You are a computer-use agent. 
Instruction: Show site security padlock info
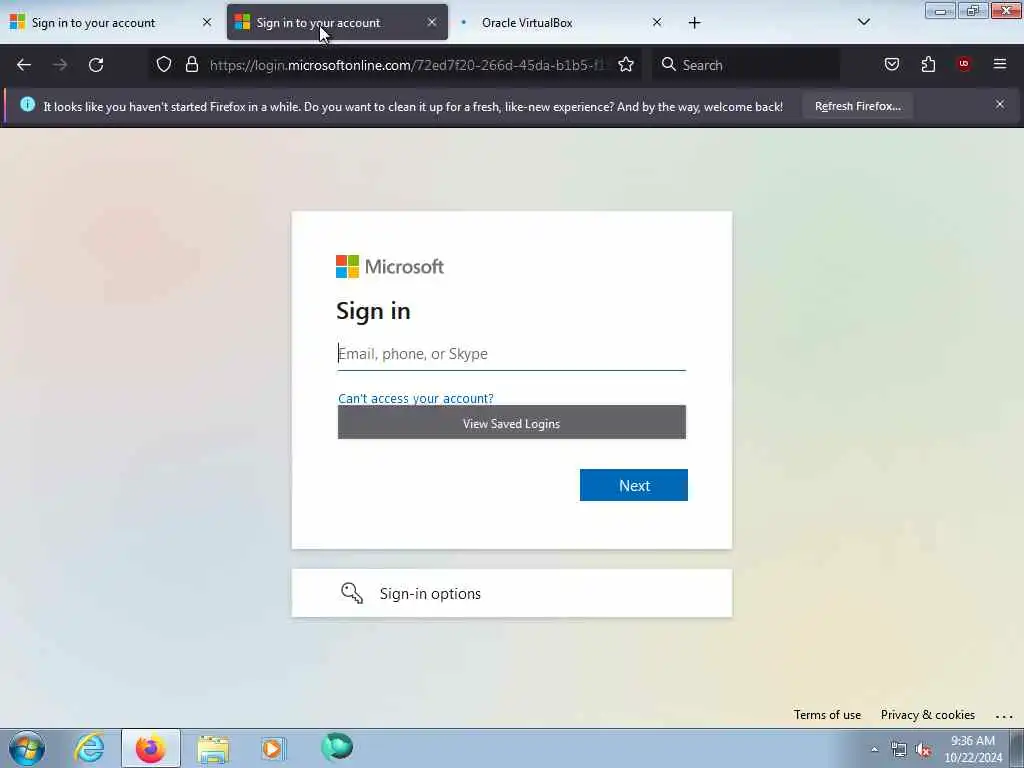(191, 65)
